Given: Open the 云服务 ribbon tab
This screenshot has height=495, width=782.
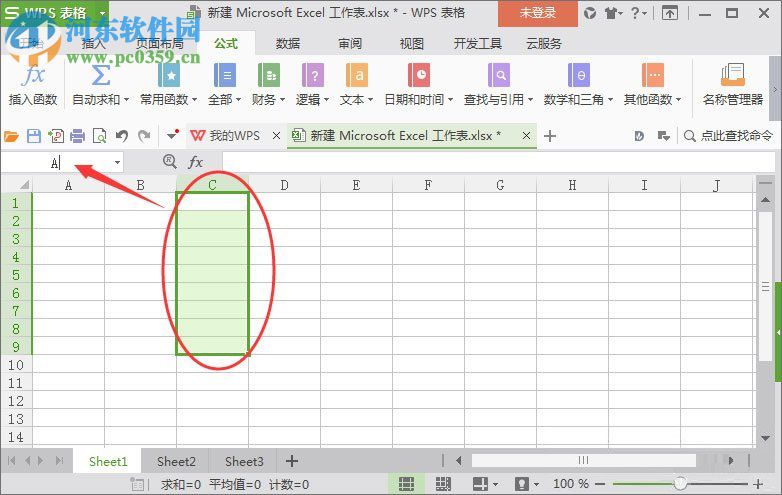Looking at the screenshot, I should point(544,43).
